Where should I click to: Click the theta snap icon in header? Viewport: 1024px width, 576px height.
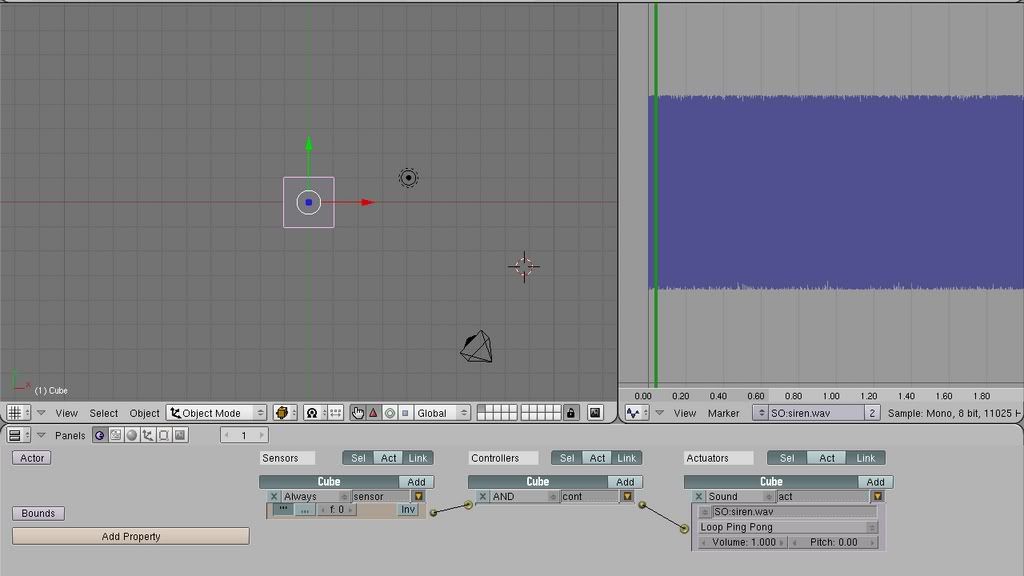311,412
